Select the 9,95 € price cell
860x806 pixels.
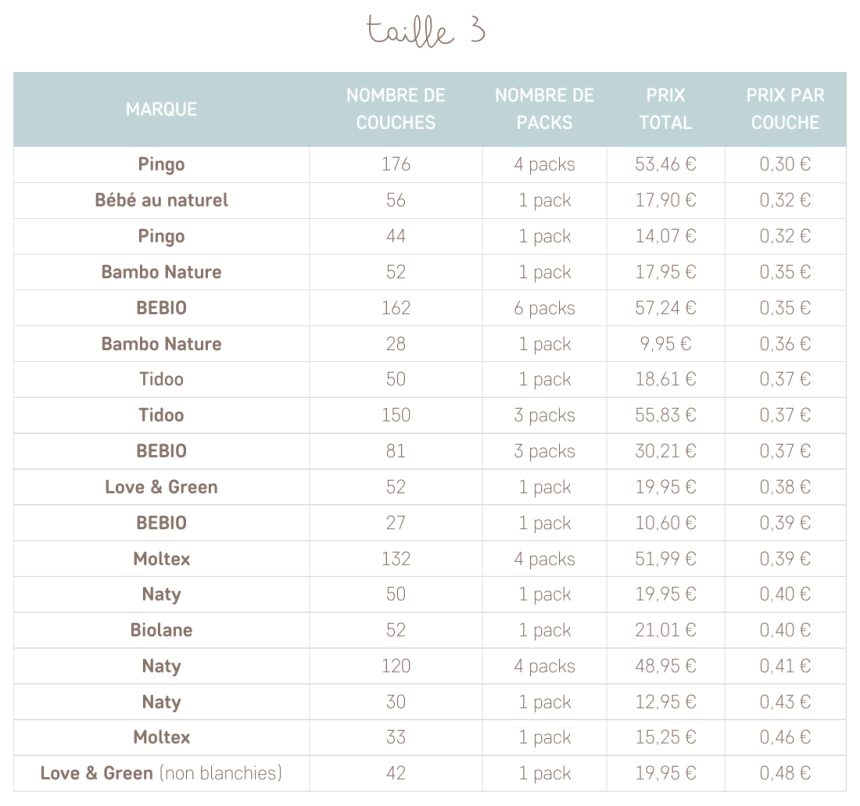pyautogui.click(x=665, y=344)
